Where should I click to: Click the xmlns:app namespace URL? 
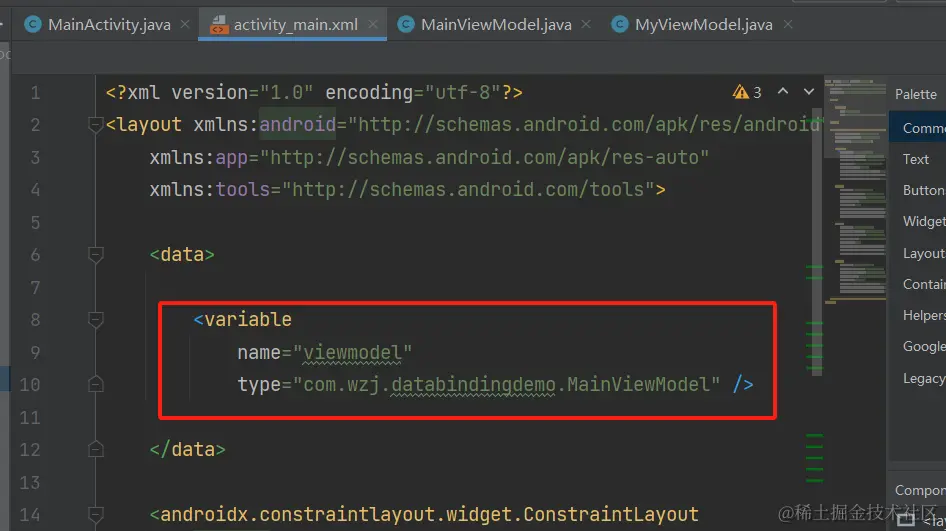484,157
